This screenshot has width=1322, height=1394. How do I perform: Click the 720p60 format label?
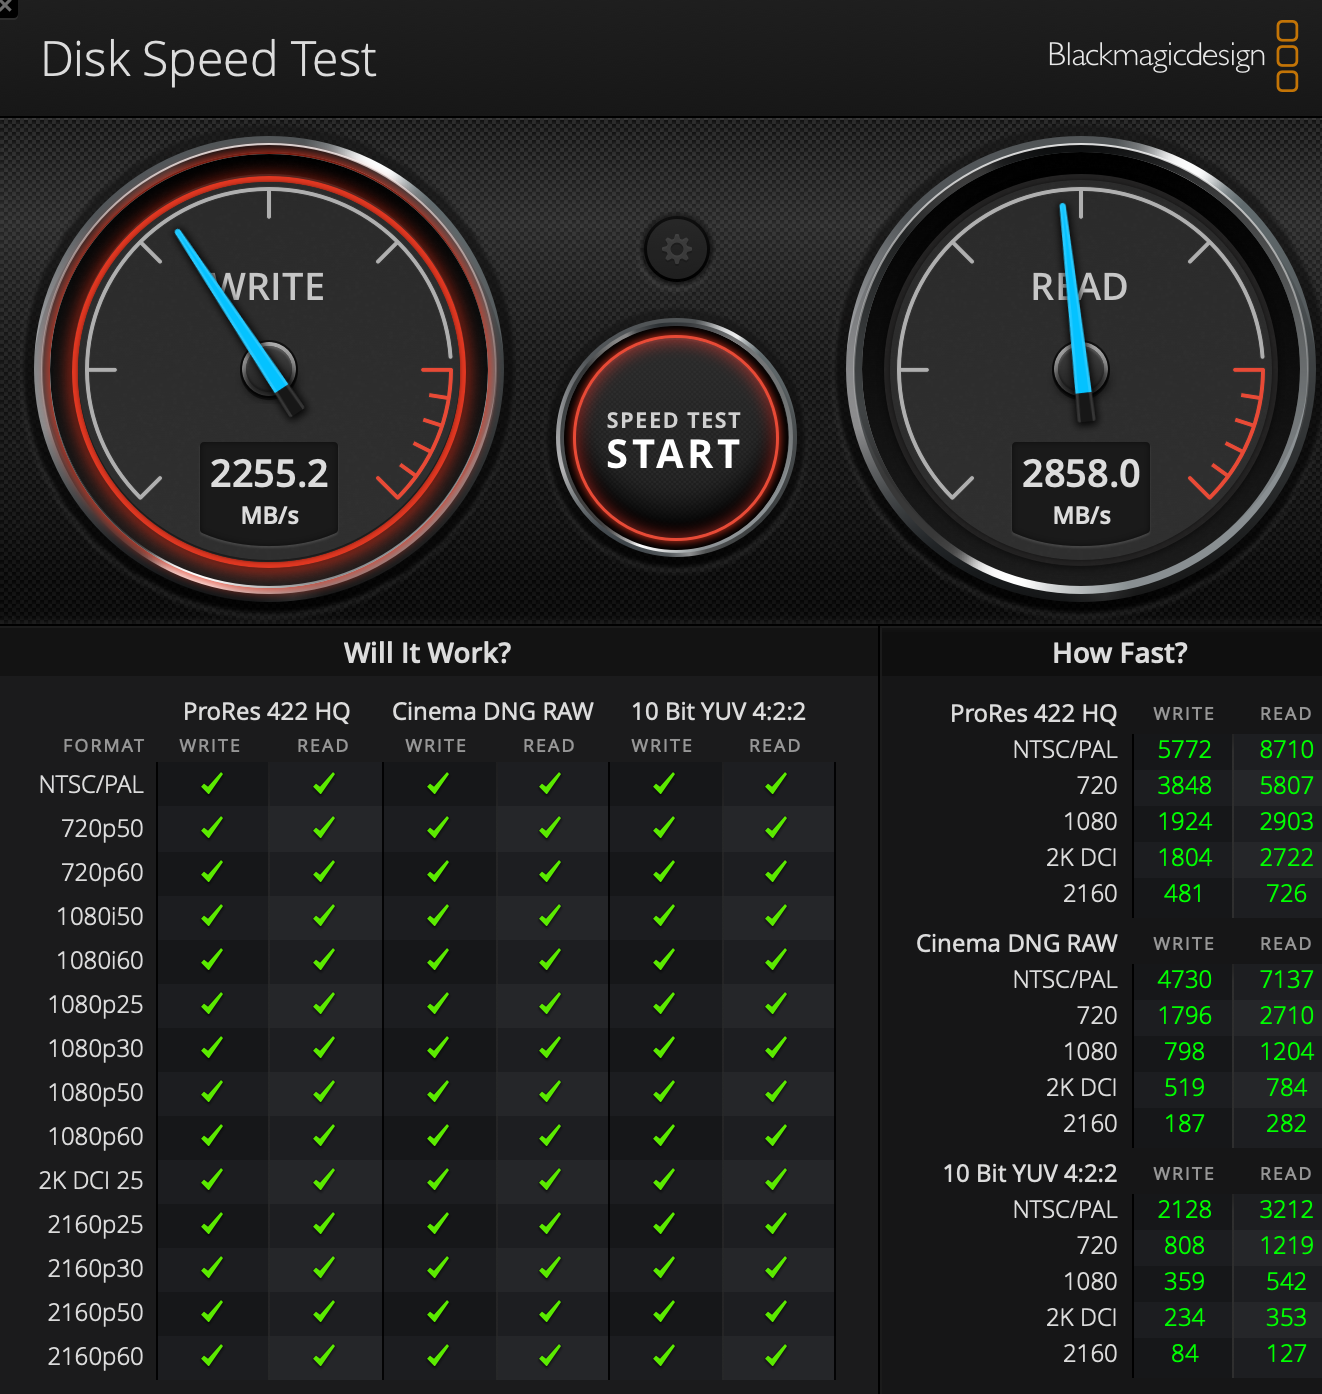click(x=102, y=873)
